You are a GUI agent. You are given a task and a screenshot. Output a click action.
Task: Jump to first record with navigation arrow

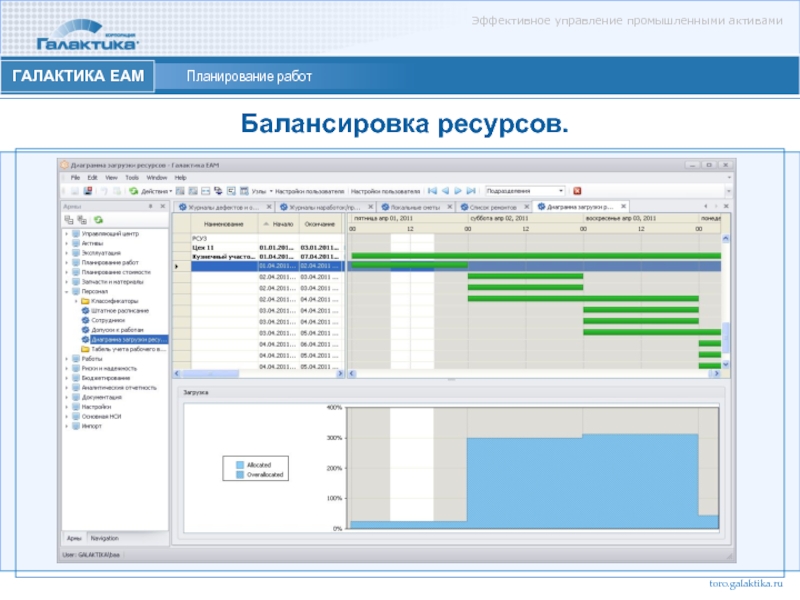(x=432, y=190)
